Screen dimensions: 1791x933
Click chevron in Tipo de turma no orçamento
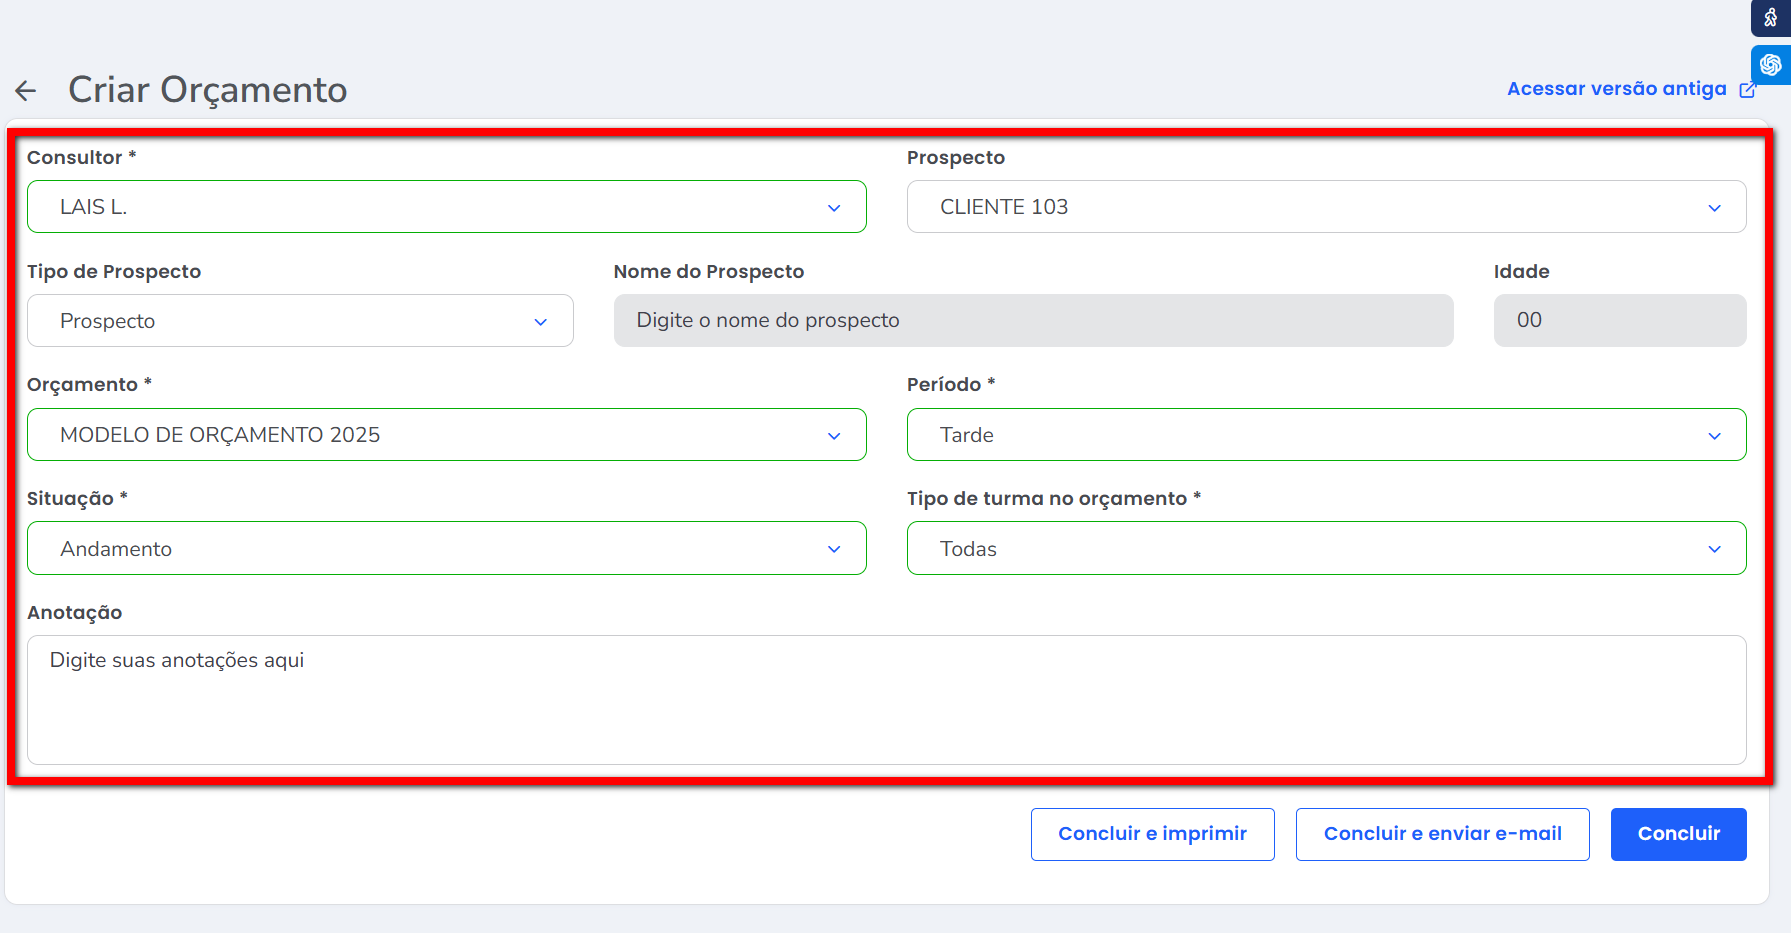pos(1714,549)
